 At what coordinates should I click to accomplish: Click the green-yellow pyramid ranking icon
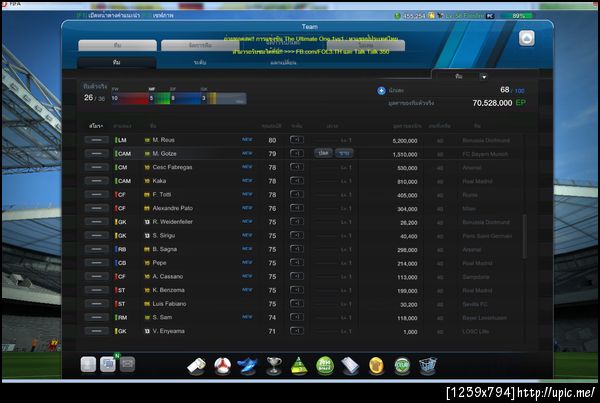click(299, 365)
